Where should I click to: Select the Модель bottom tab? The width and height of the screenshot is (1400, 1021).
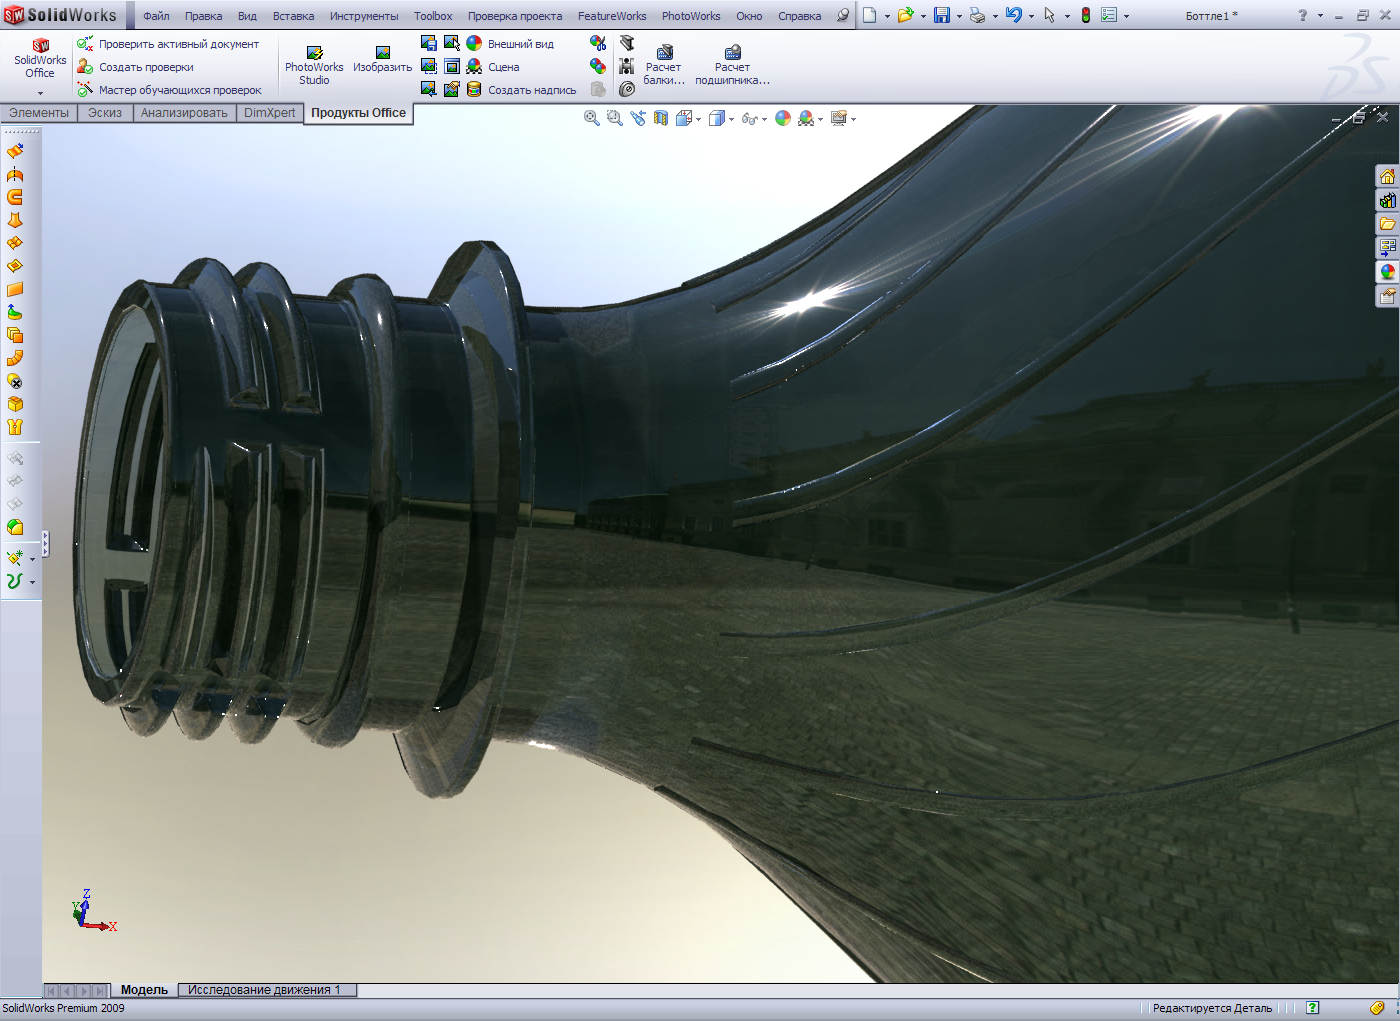144,990
